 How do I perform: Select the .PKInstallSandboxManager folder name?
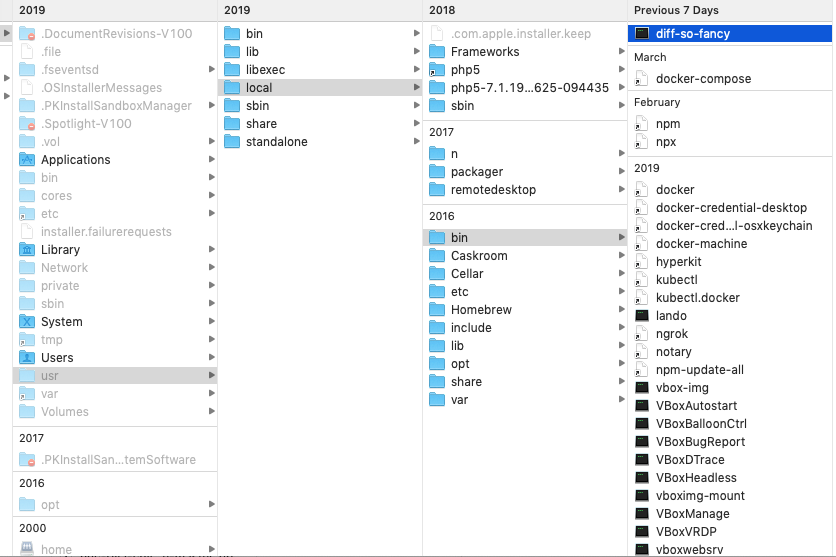coord(116,106)
